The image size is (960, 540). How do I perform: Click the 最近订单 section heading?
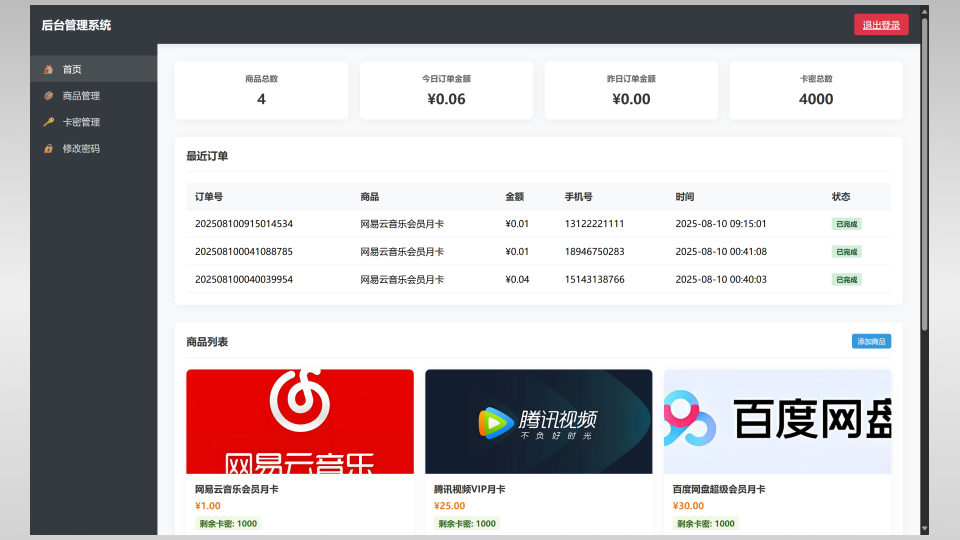click(207, 156)
